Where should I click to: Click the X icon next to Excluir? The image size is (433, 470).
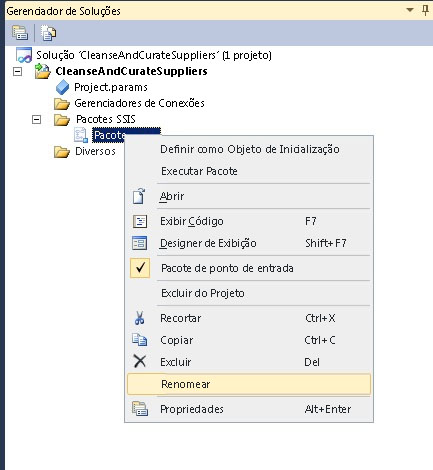coord(140,361)
